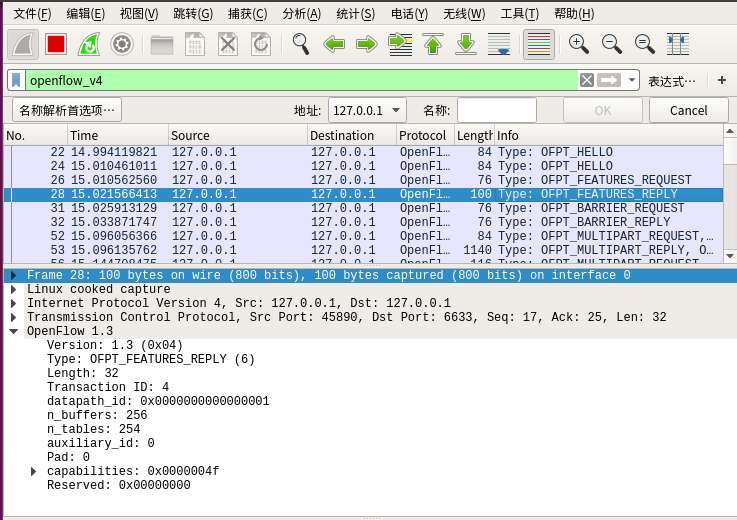This screenshot has height=520, width=737.
Task: Select packet 22 OFPT_HELLO row
Action: [363, 152]
